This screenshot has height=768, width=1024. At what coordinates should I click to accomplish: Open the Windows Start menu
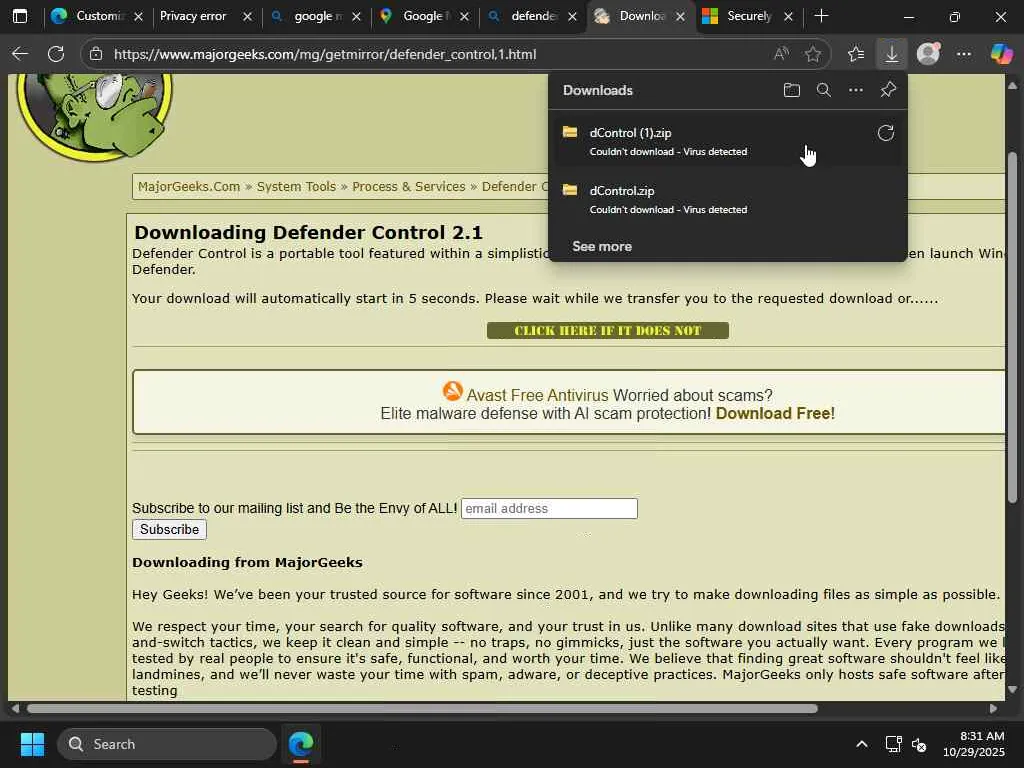[32, 744]
